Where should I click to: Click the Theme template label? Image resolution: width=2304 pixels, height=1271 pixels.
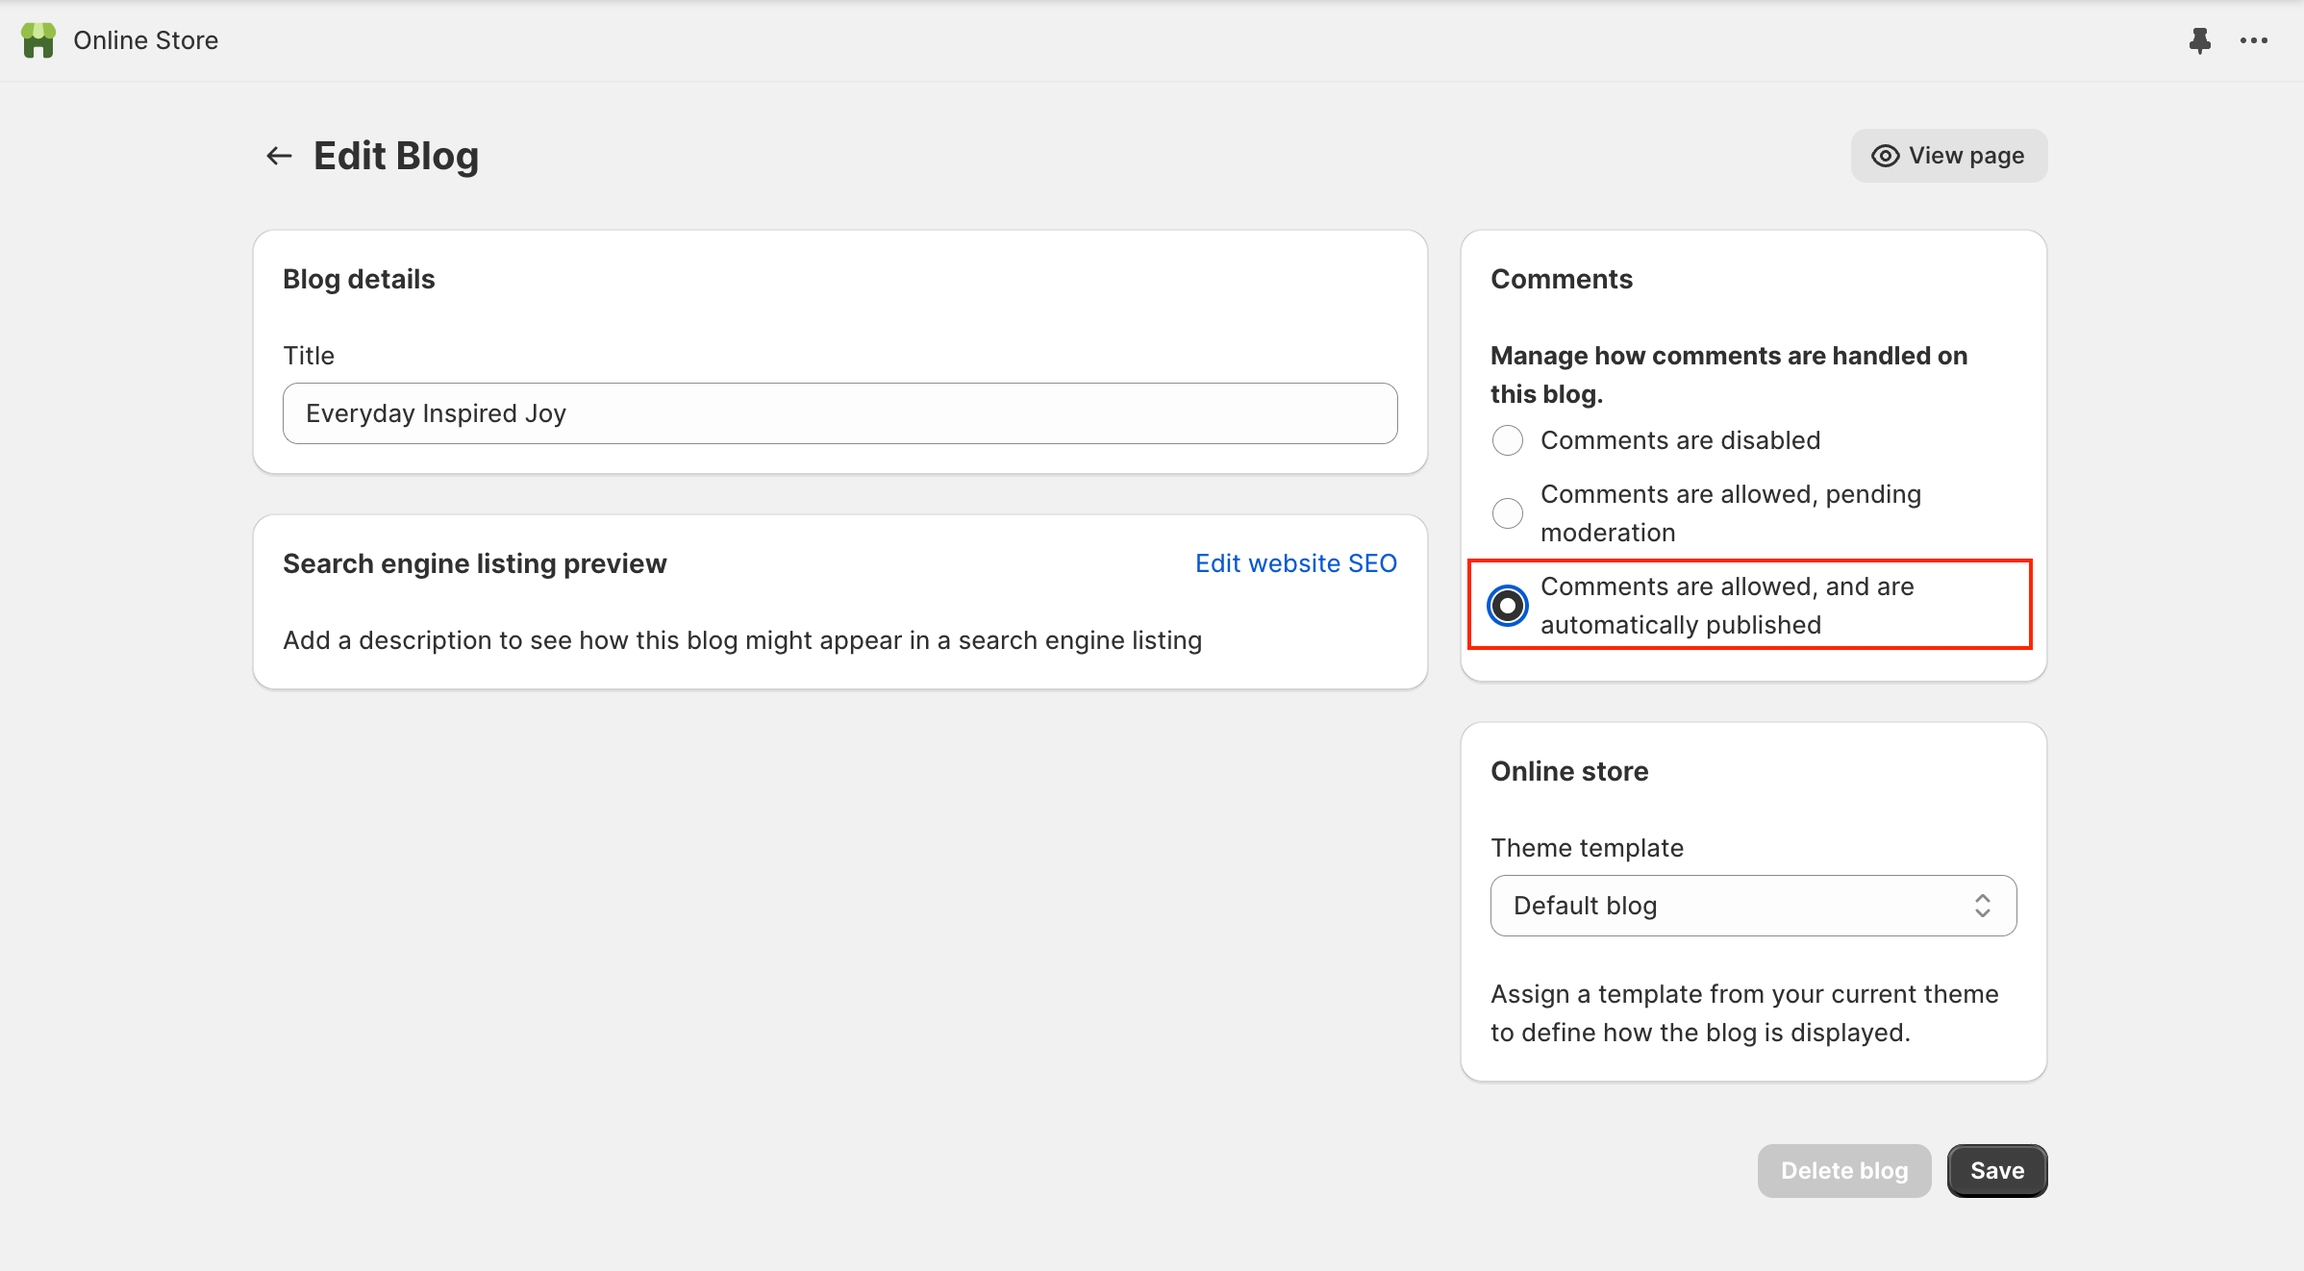(x=1586, y=848)
